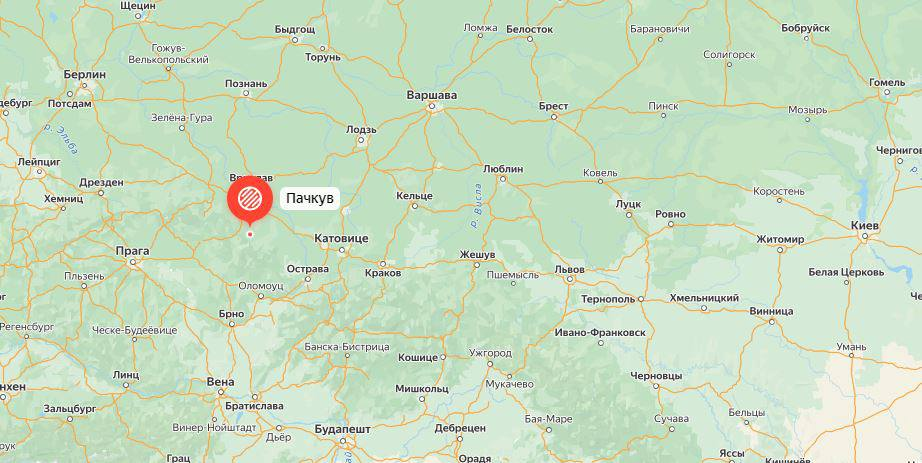Image resolution: width=922 pixels, height=463 pixels.
Task: Select the Люблин city label
Action: click(x=503, y=168)
